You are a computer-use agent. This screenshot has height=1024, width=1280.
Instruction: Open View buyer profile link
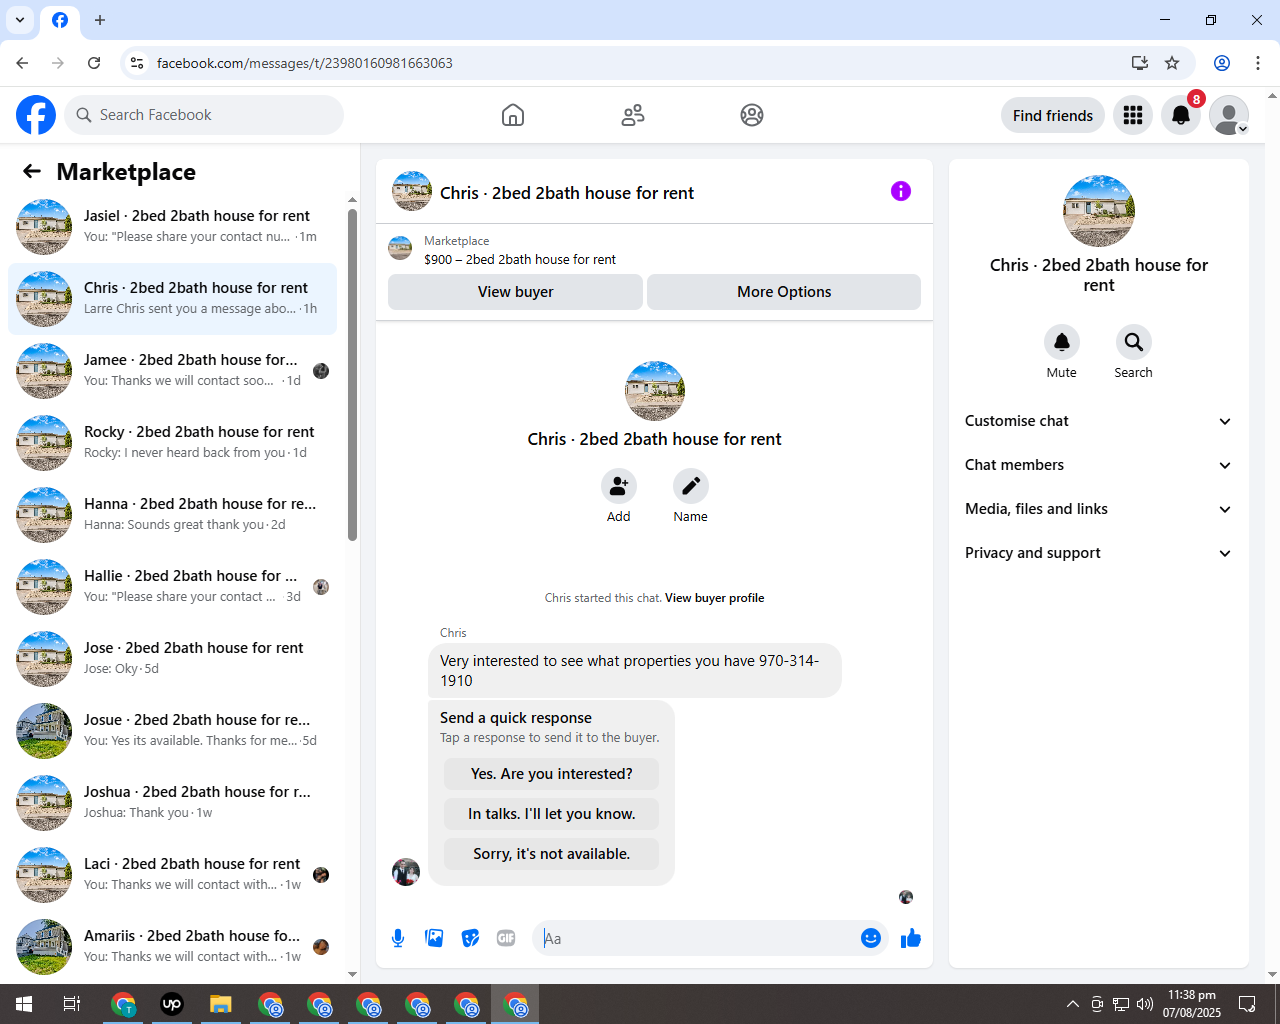point(714,598)
